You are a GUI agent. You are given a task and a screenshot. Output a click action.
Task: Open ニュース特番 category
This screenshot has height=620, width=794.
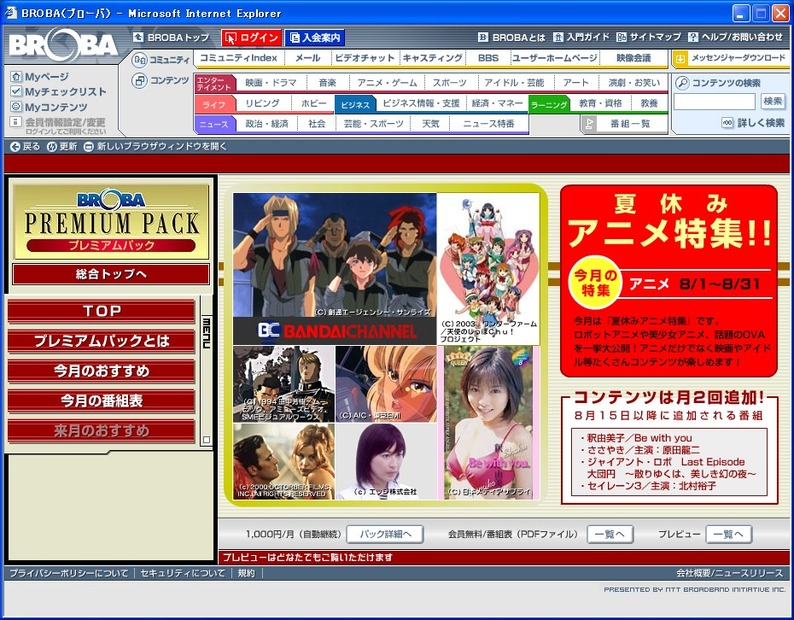489,124
